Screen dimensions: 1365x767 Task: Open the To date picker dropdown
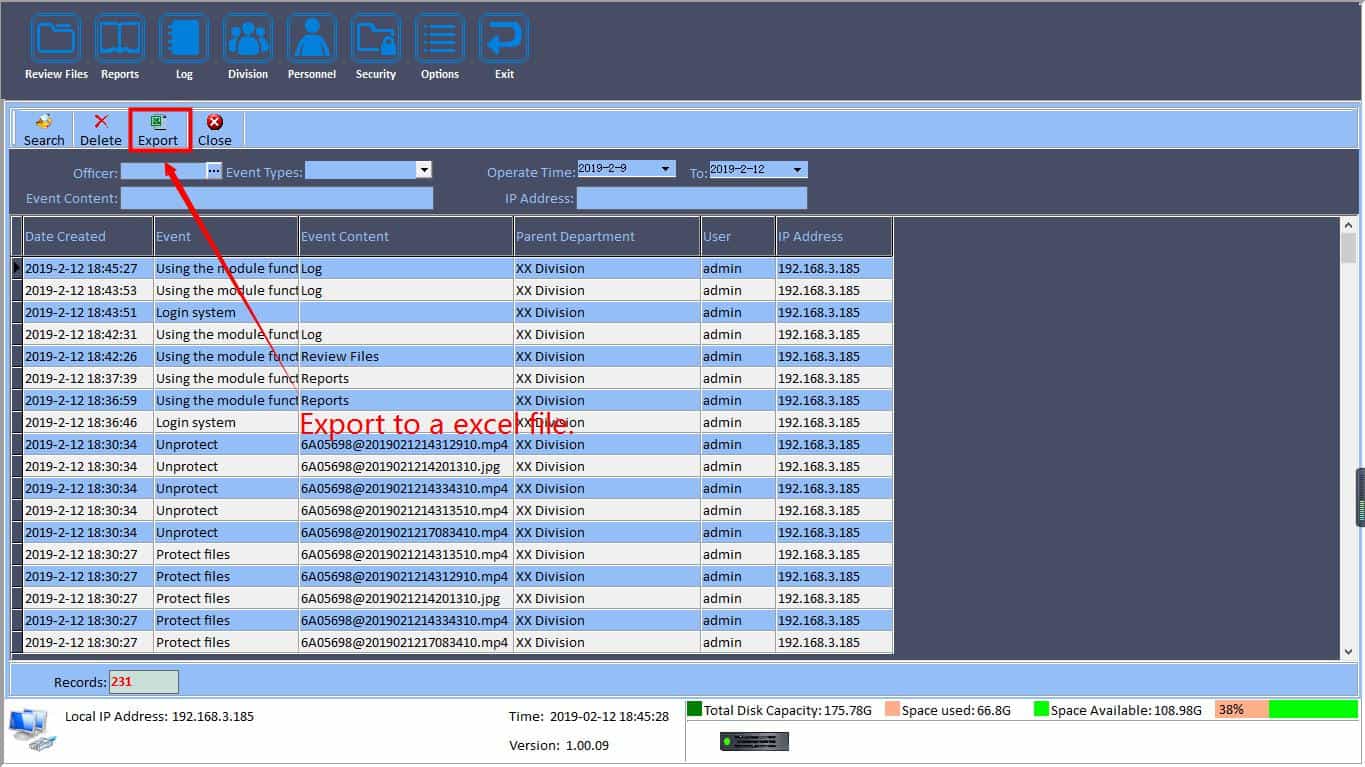797,170
